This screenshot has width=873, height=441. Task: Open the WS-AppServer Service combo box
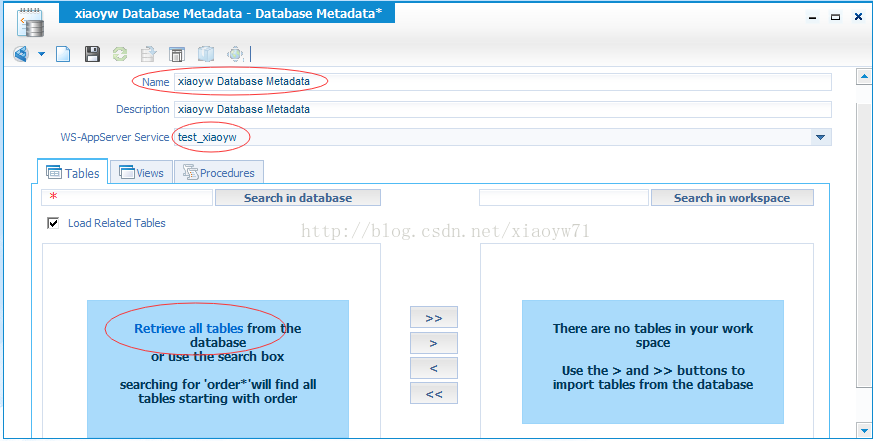tap(503, 137)
